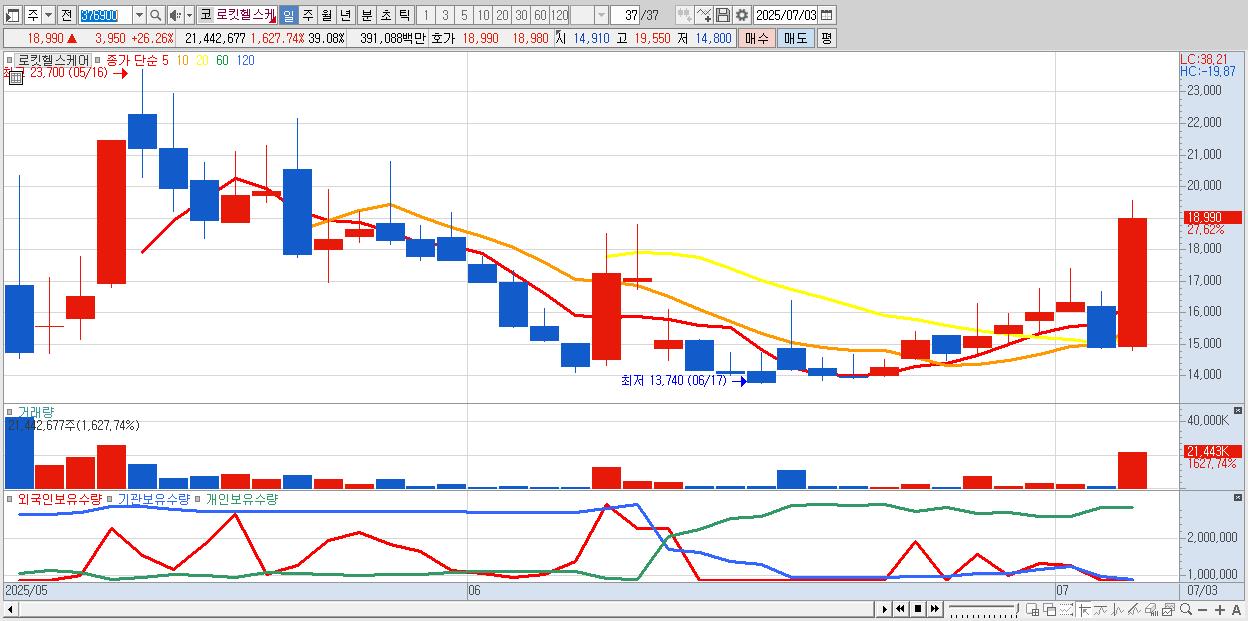The height and width of the screenshot is (621, 1248).
Task: Click the save floppy disk icon
Action: [x=723, y=15]
